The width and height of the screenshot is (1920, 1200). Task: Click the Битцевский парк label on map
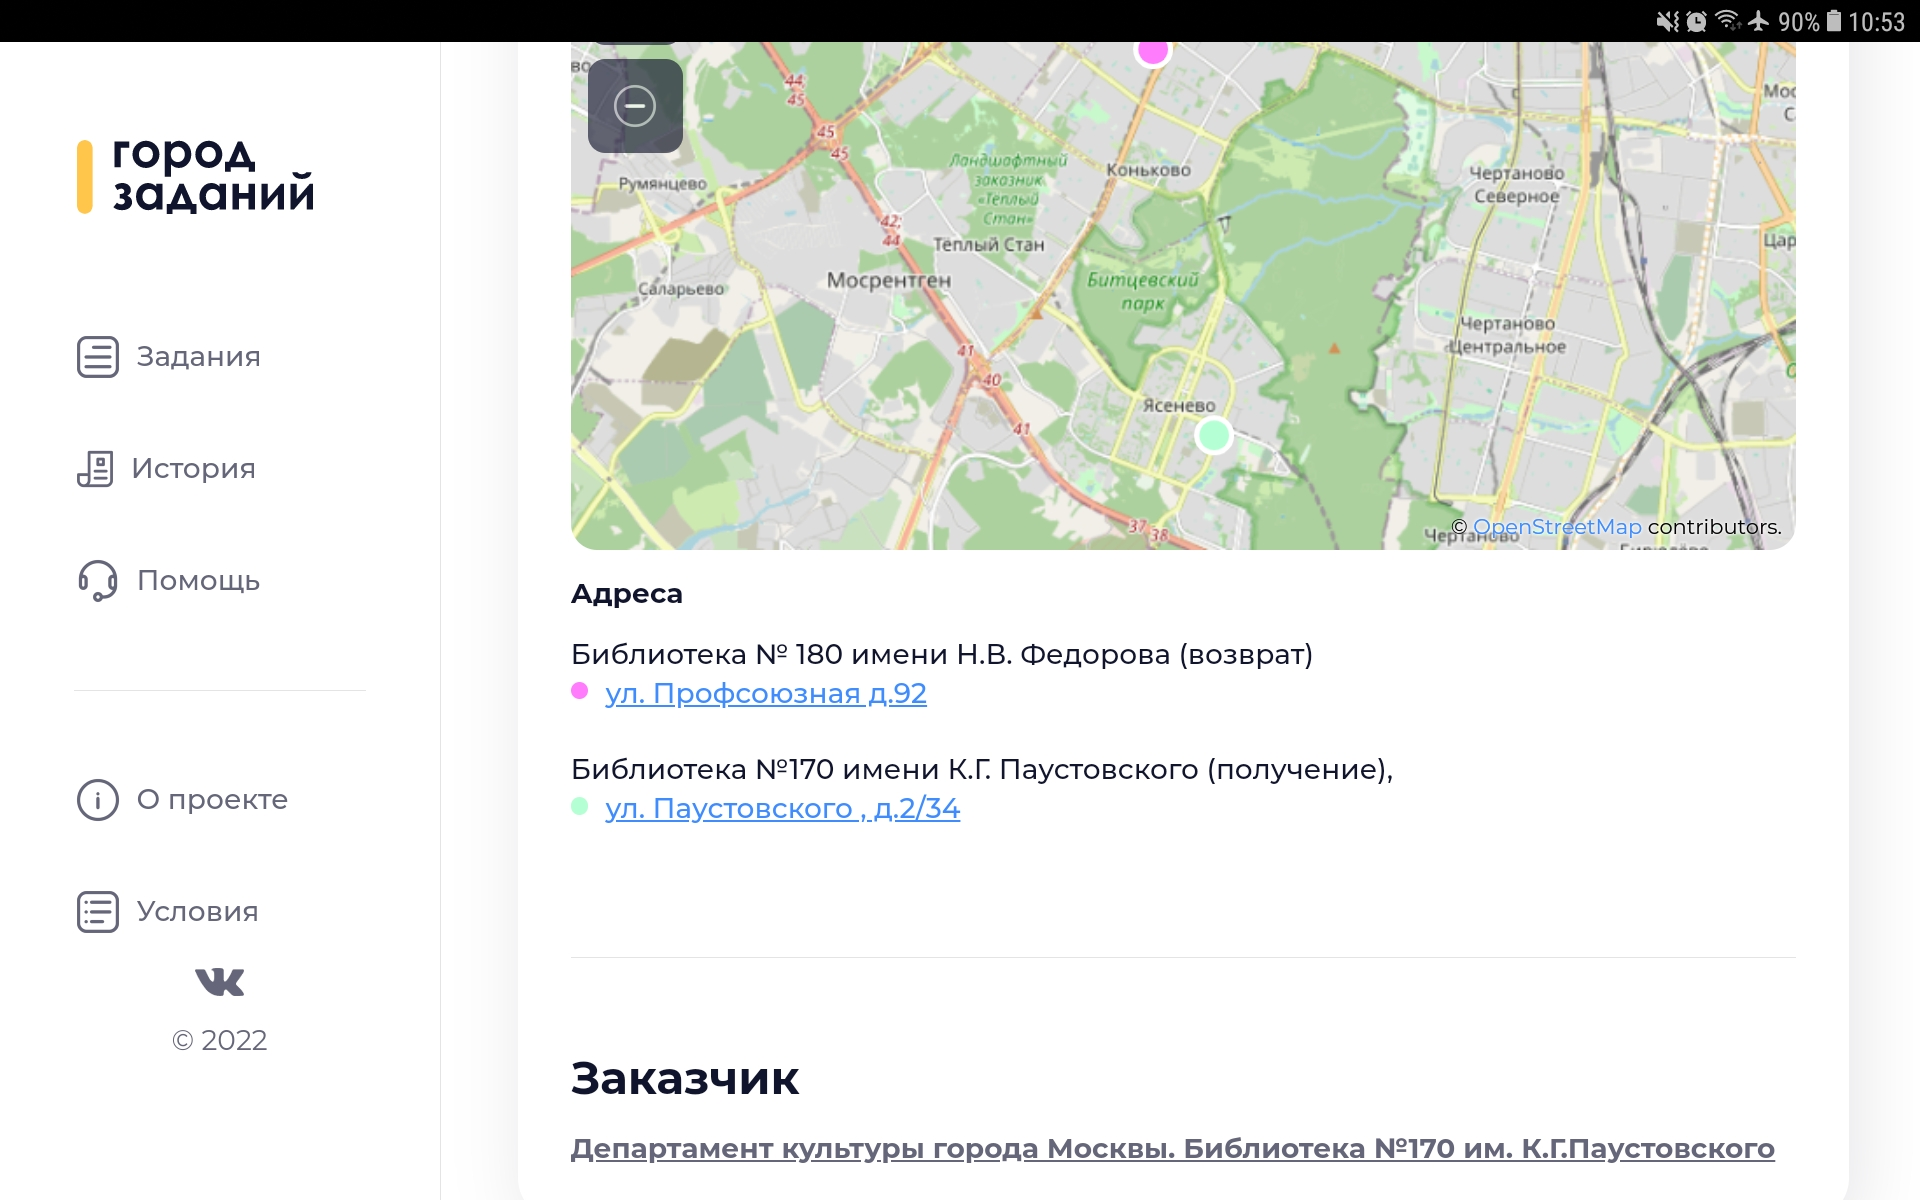1142,291
